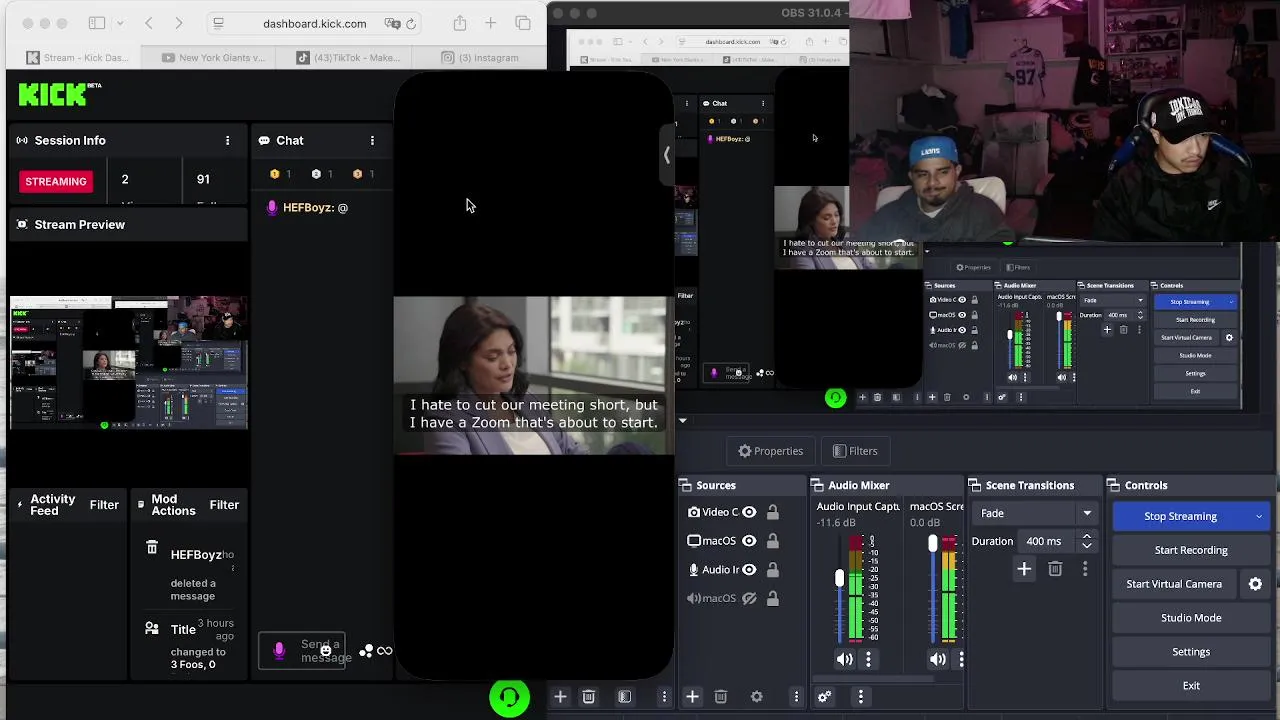Open the Sources panel more-options menu
This screenshot has width=1280, height=720.
pos(796,696)
